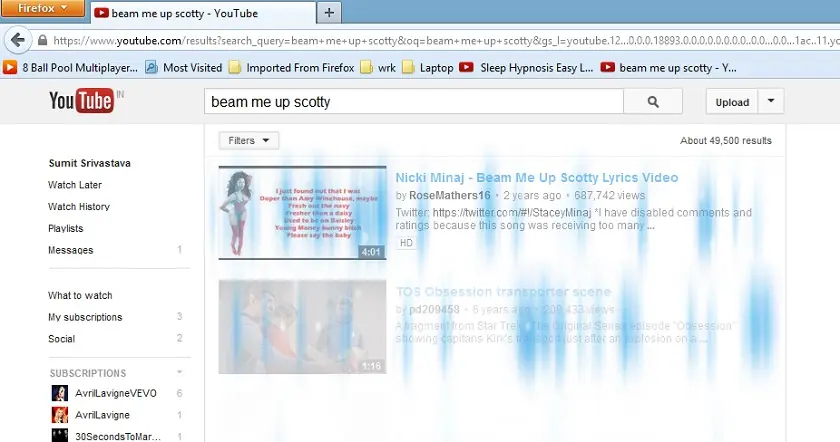Open Watch Later in the sidebar
This screenshot has height=442, width=840.
point(75,185)
